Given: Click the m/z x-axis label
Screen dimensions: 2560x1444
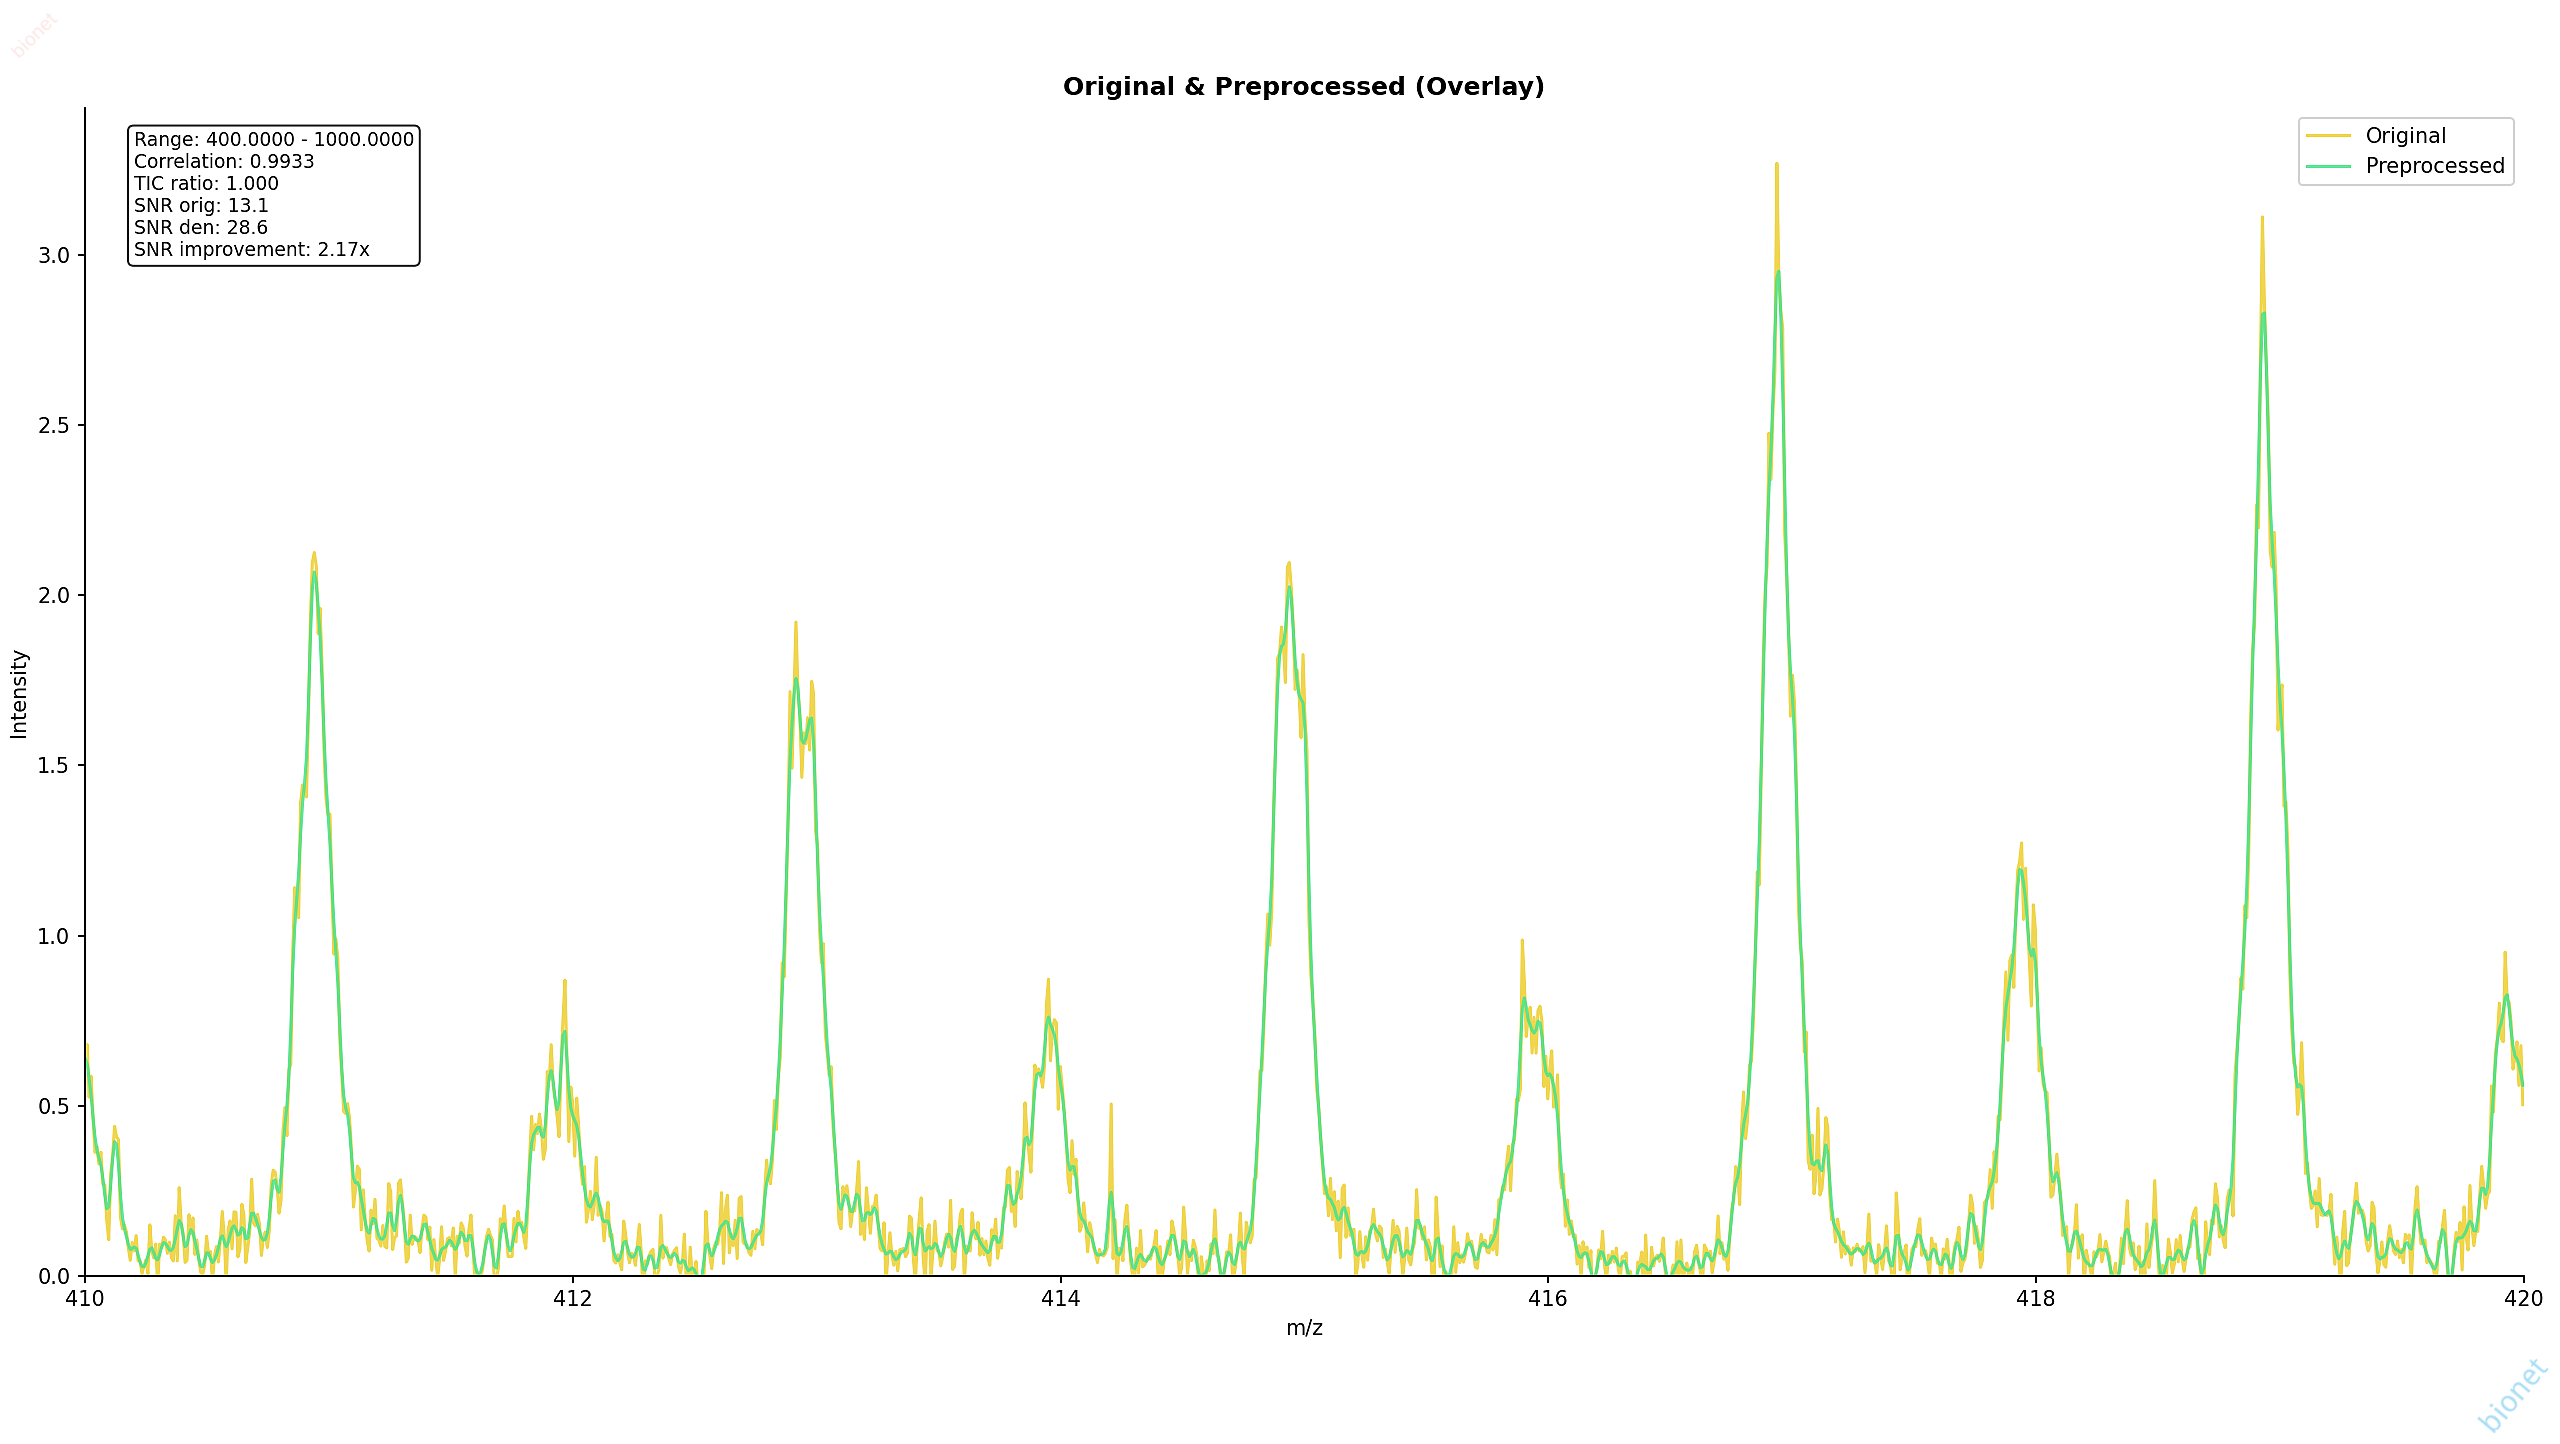Looking at the screenshot, I should tap(1304, 1328).
